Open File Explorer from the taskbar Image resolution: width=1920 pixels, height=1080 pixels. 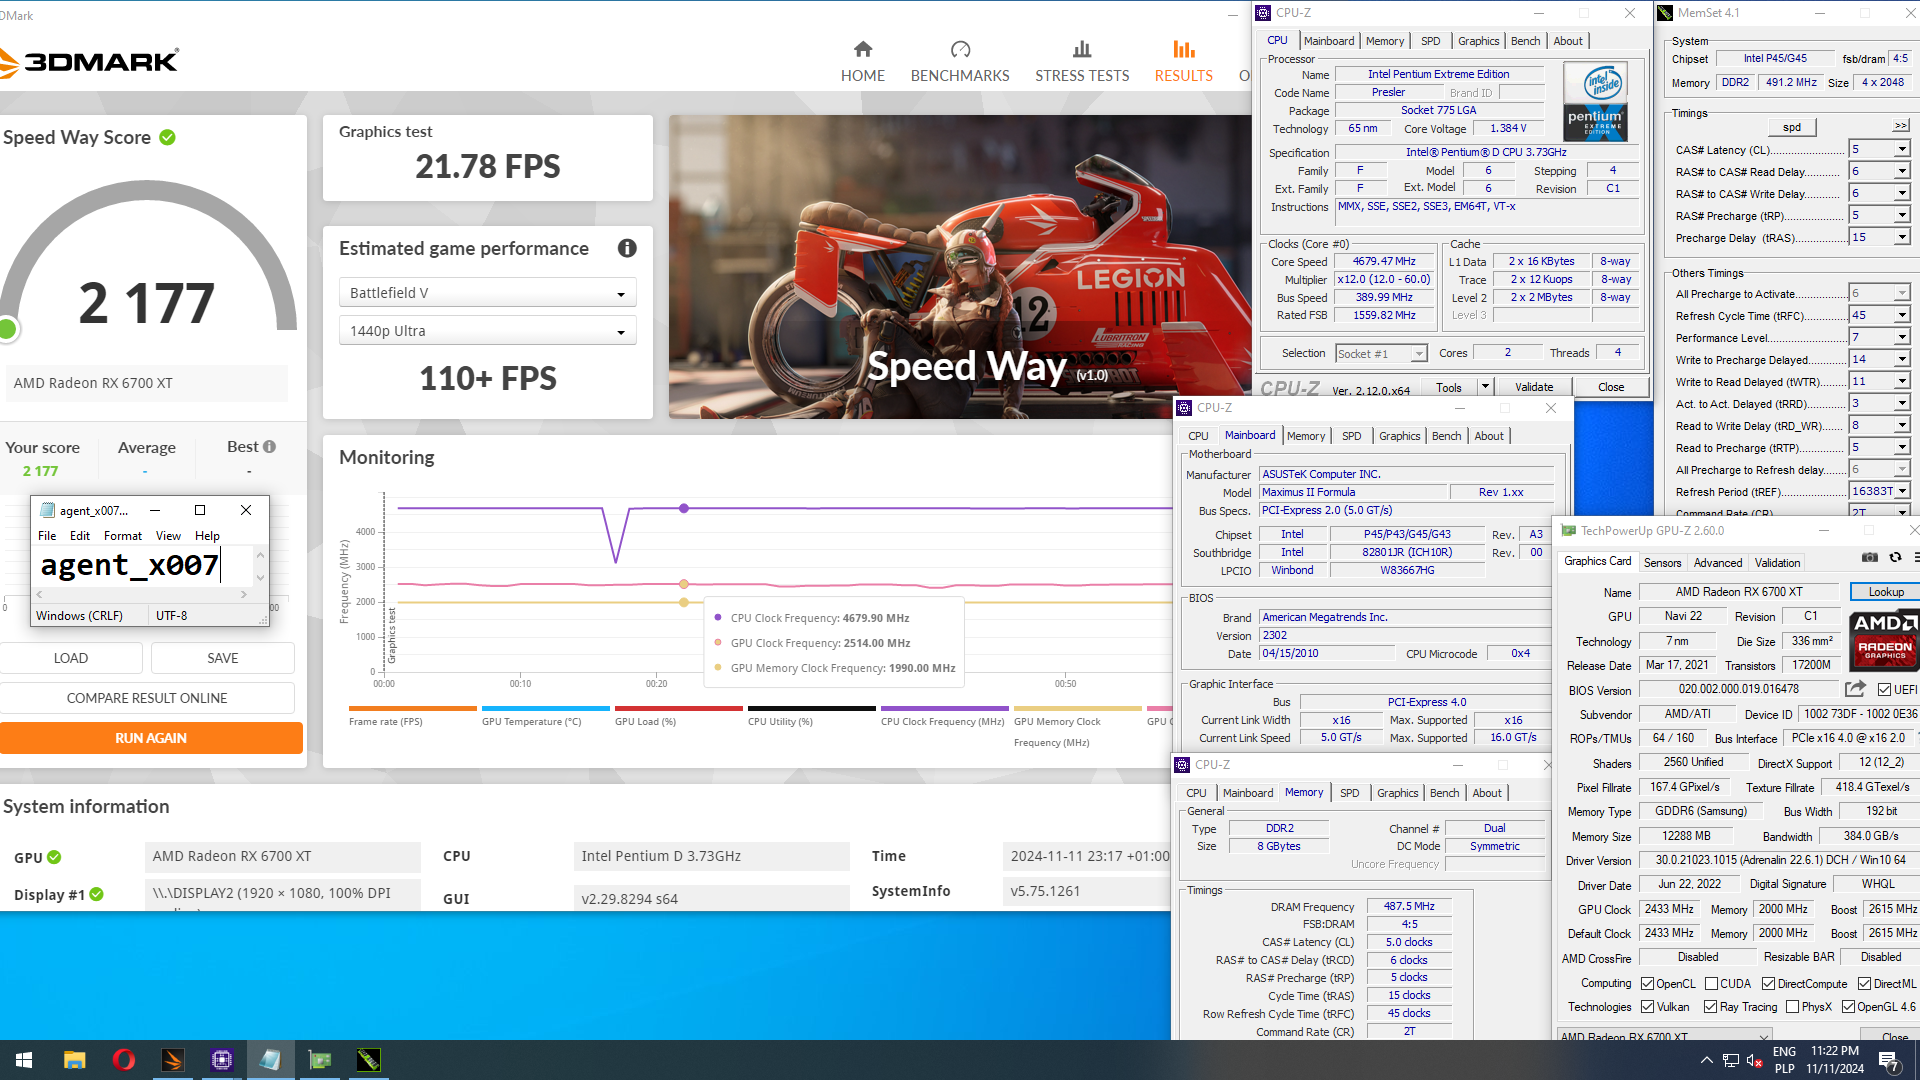(74, 1060)
